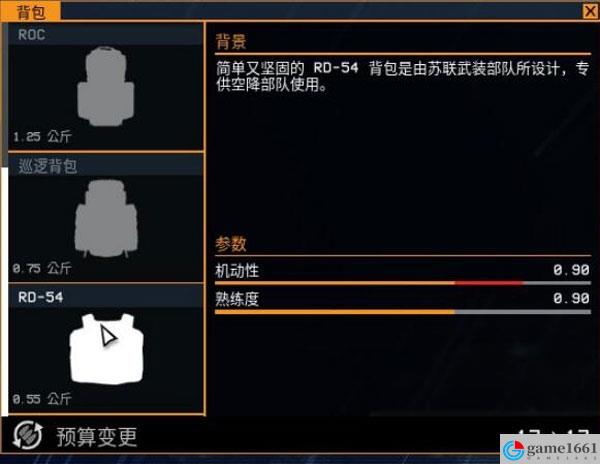Click the RD-54 description text
This screenshot has height=464, width=600.
(x=403, y=77)
